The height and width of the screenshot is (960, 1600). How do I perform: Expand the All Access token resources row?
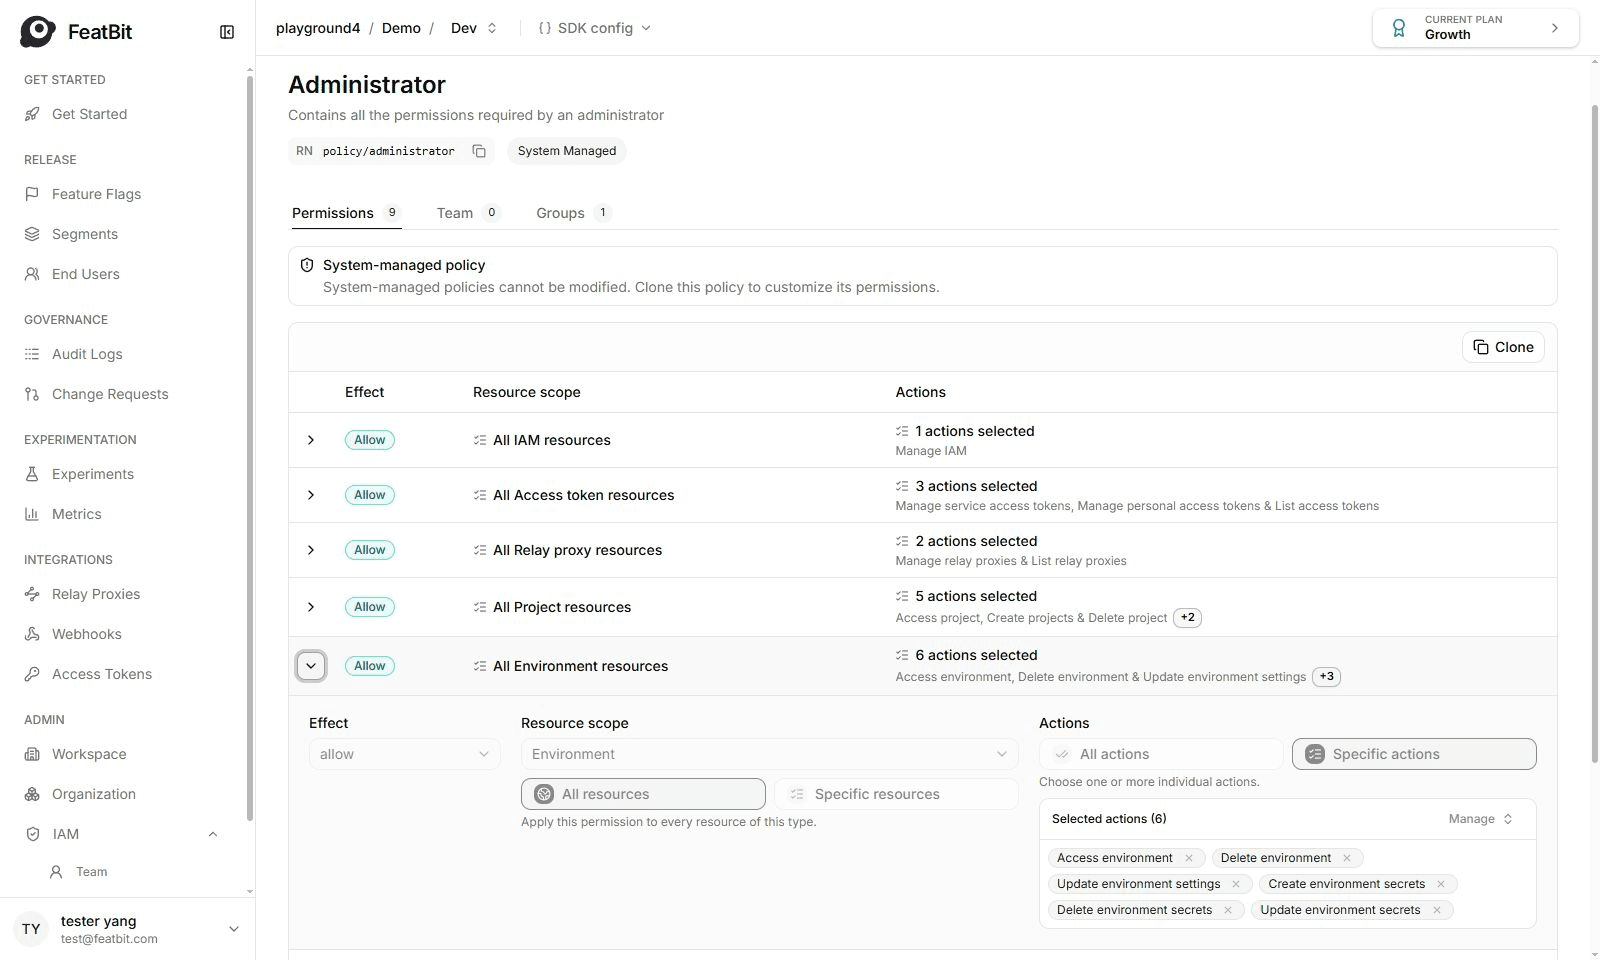coord(311,495)
